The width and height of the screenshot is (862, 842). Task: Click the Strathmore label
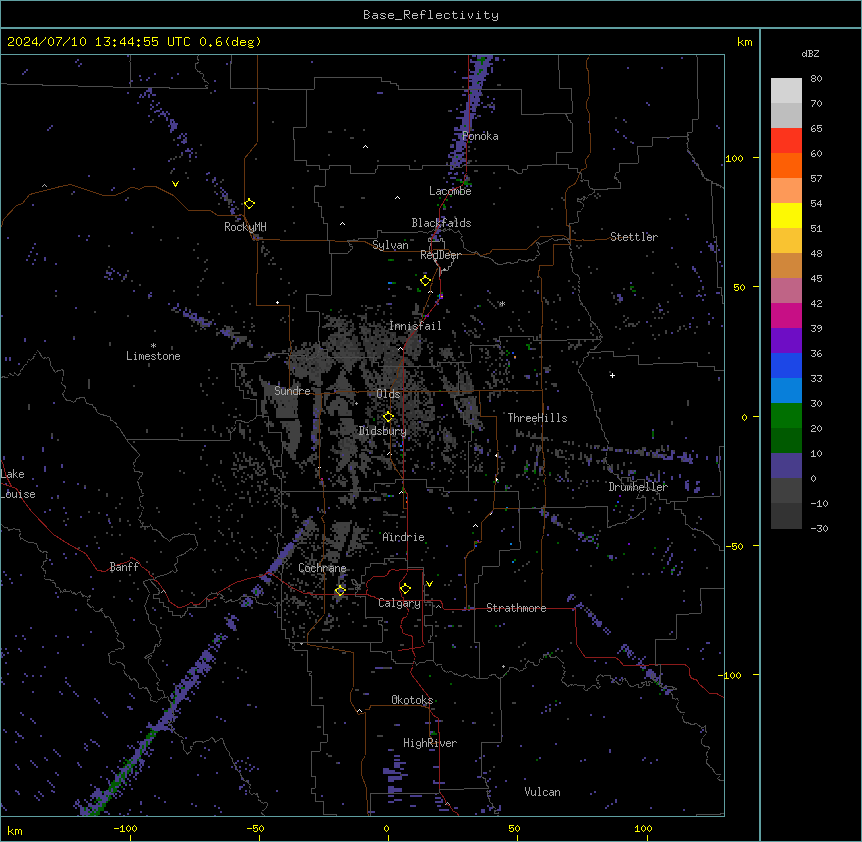pos(516,608)
